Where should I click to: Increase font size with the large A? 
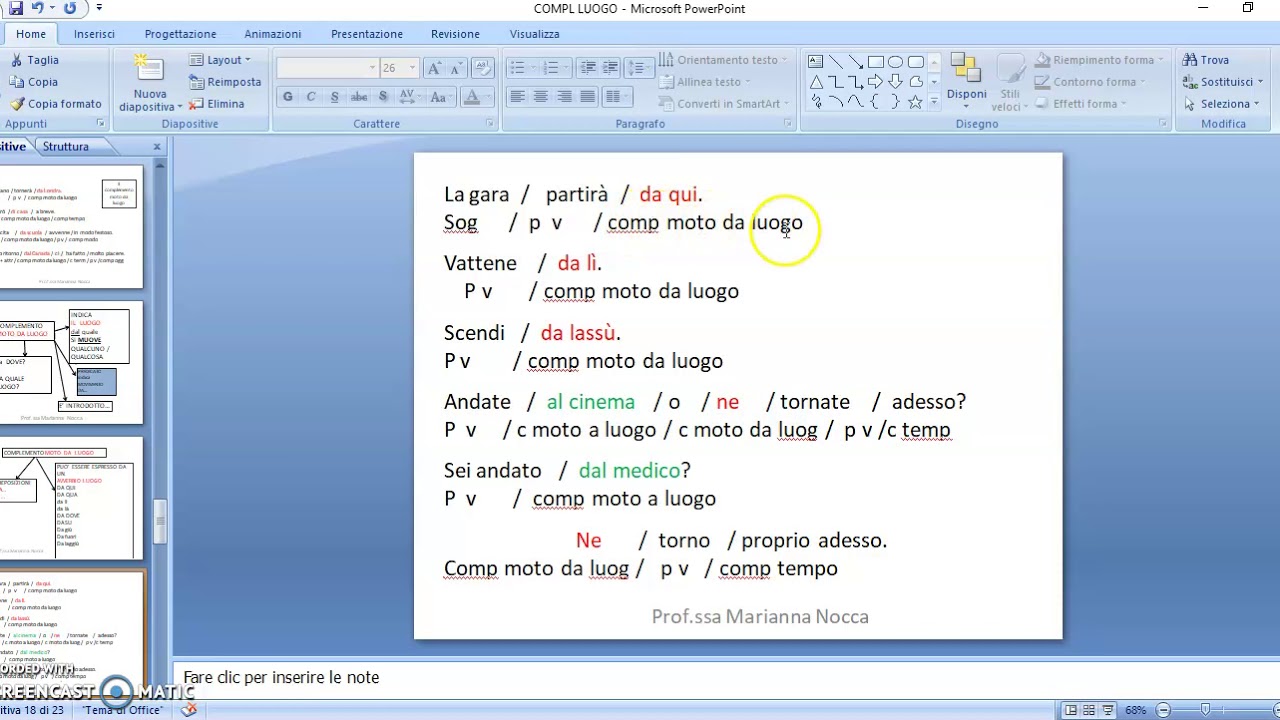(434, 68)
